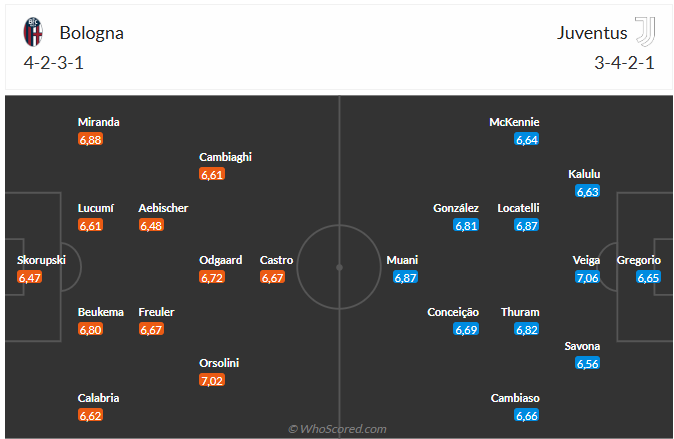Select player name Cambiaghi

click(225, 157)
